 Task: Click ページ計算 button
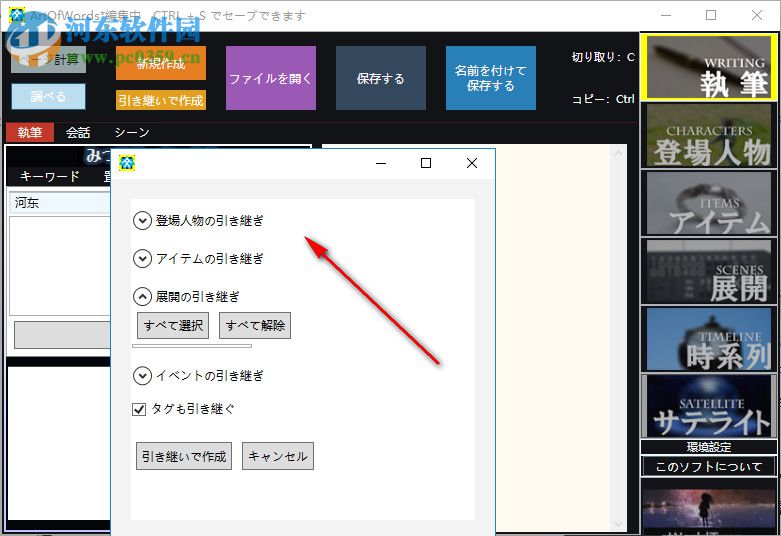48,60
